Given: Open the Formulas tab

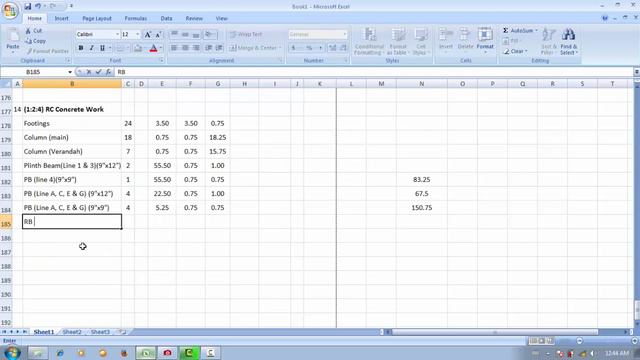Looking at the screenshot, I should coord(136,18).
